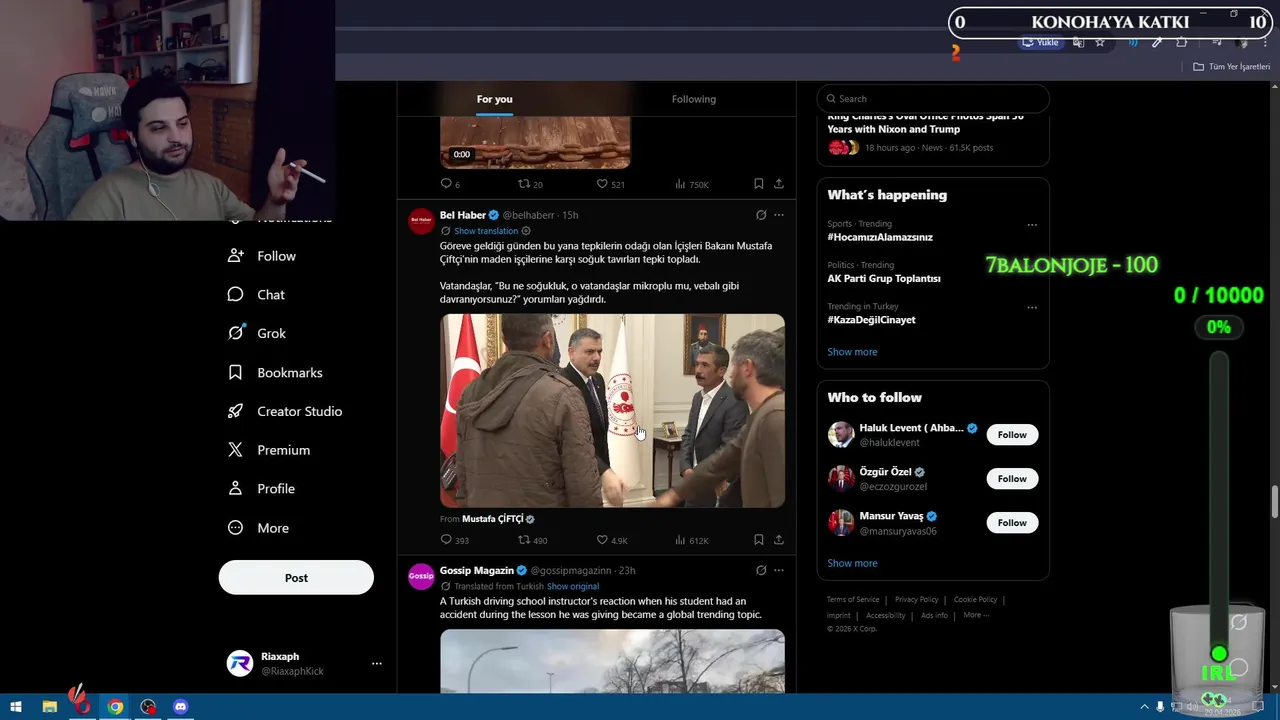
Task: Open Grok explain icon on Gossip Magazin post
Action: tap(761, 570)
